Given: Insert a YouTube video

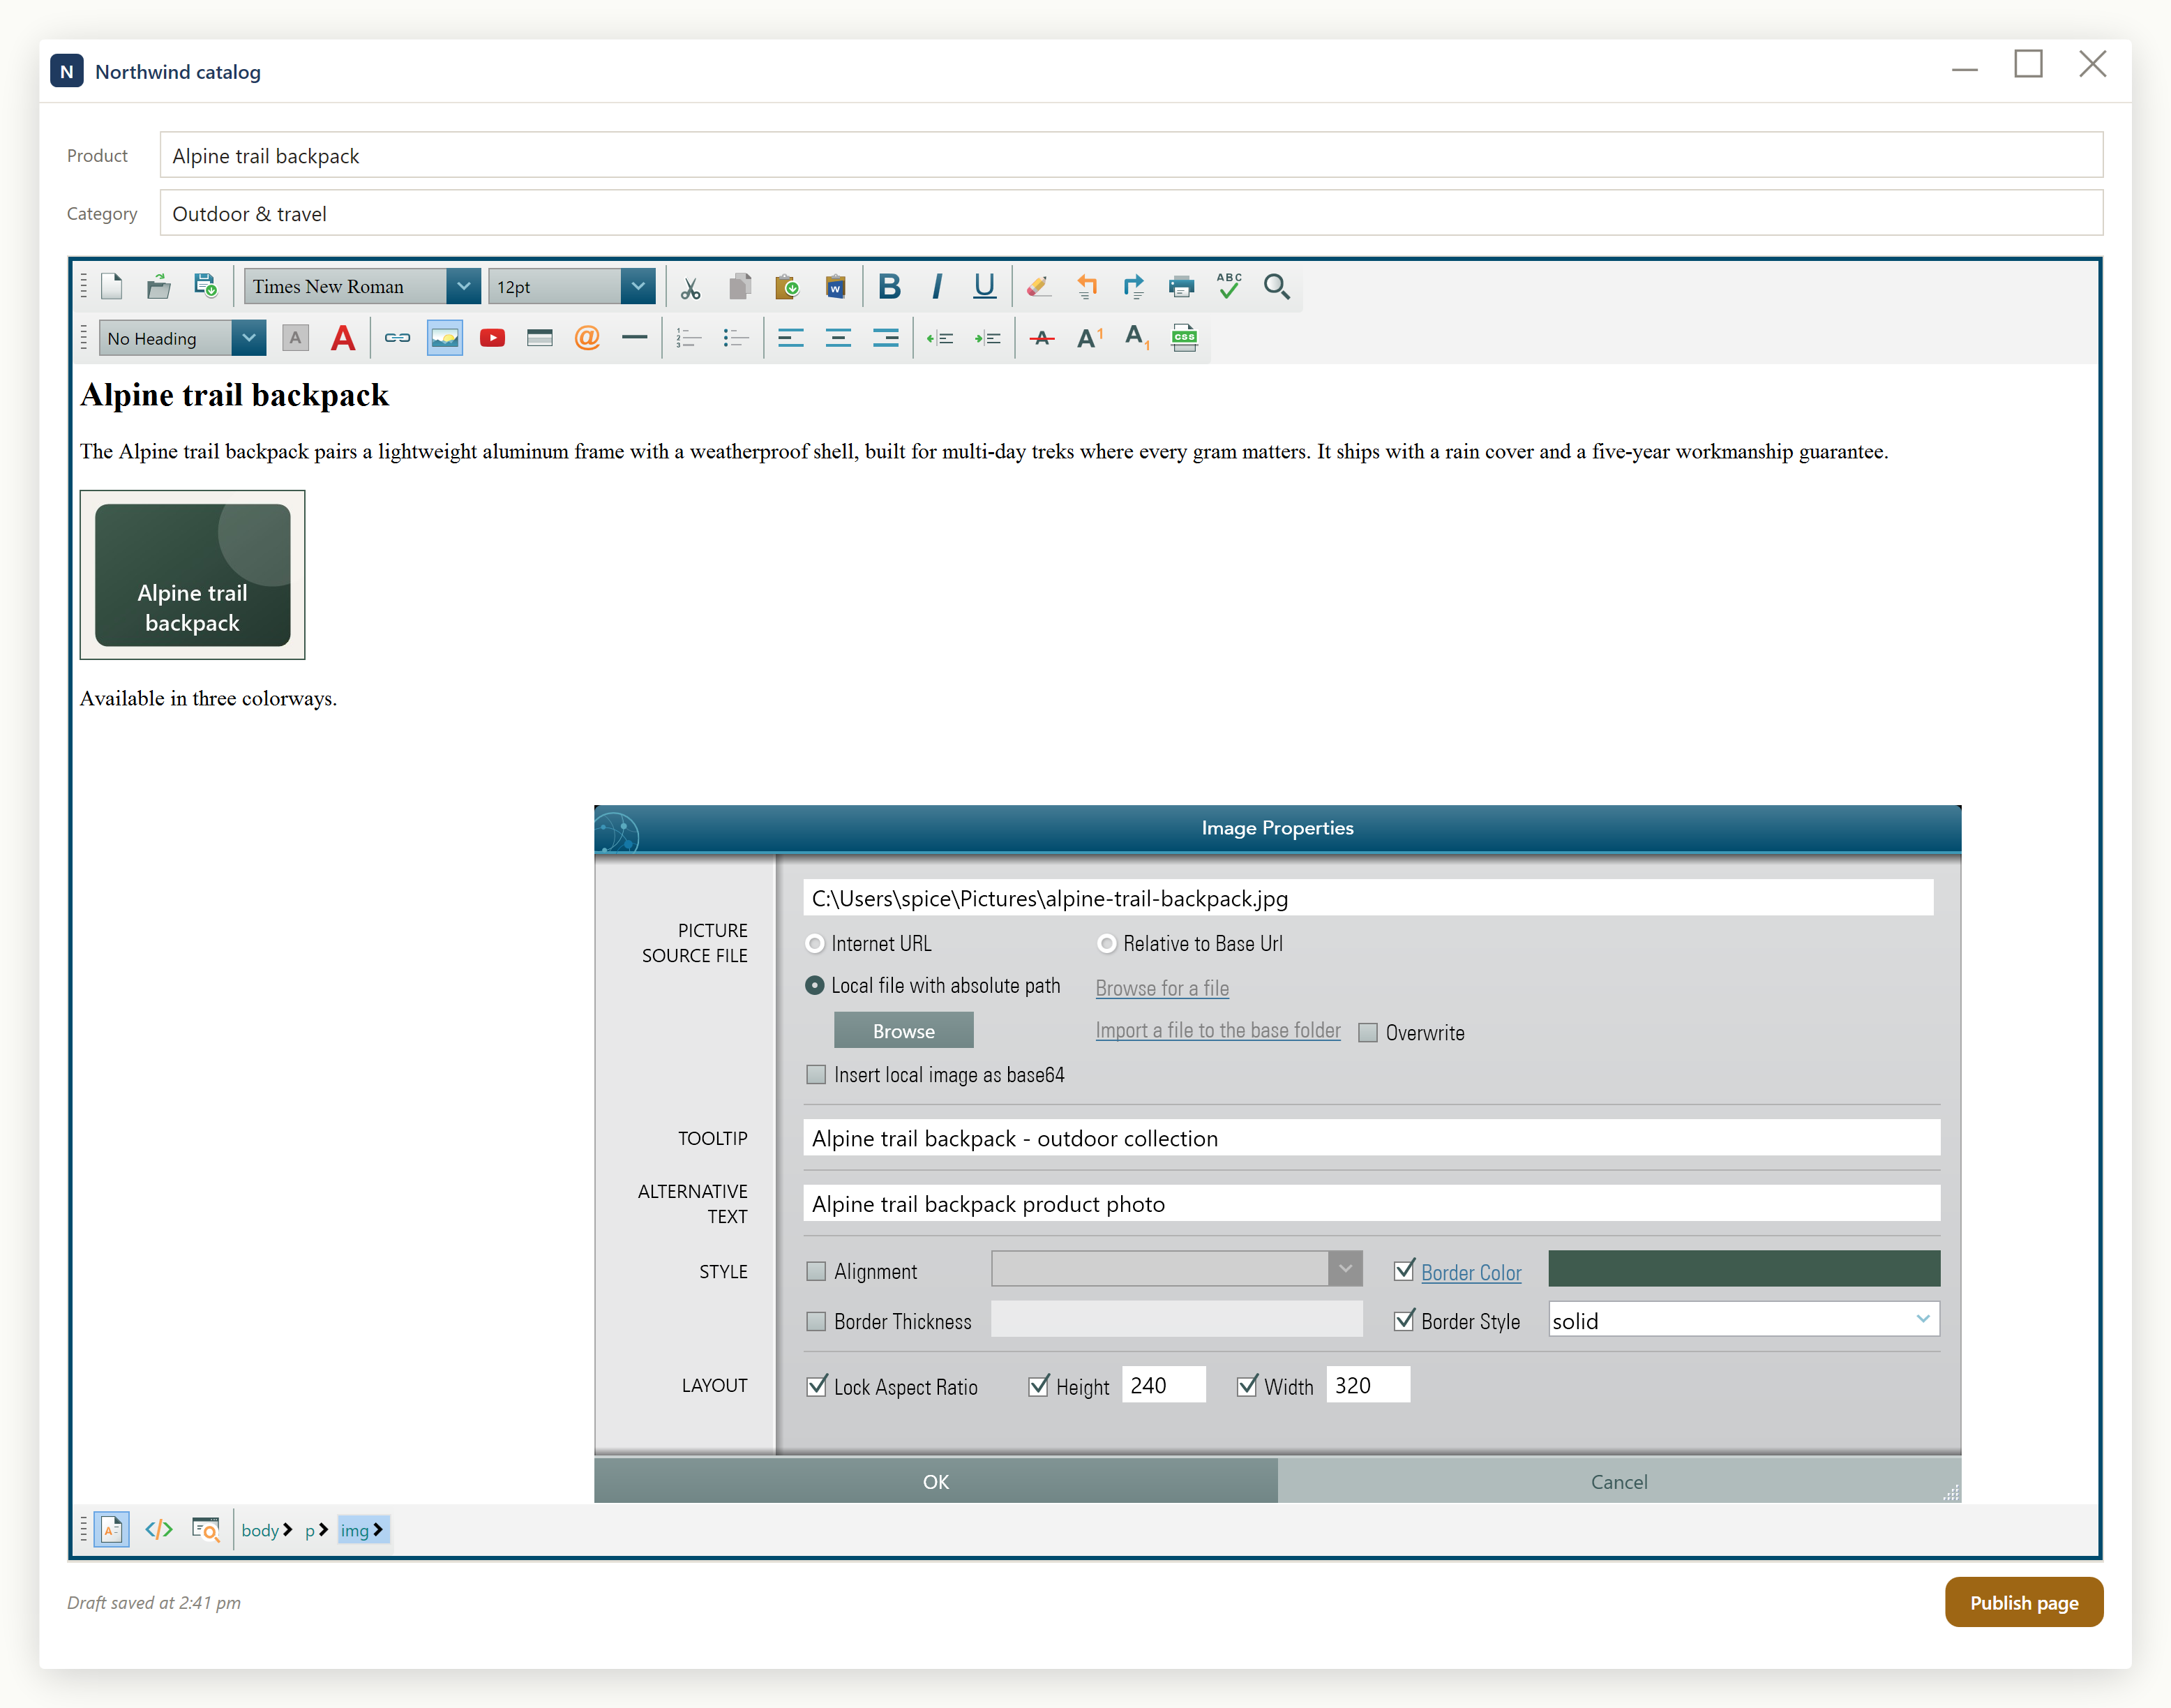Looking at the screenshot, I should point(492,338).
